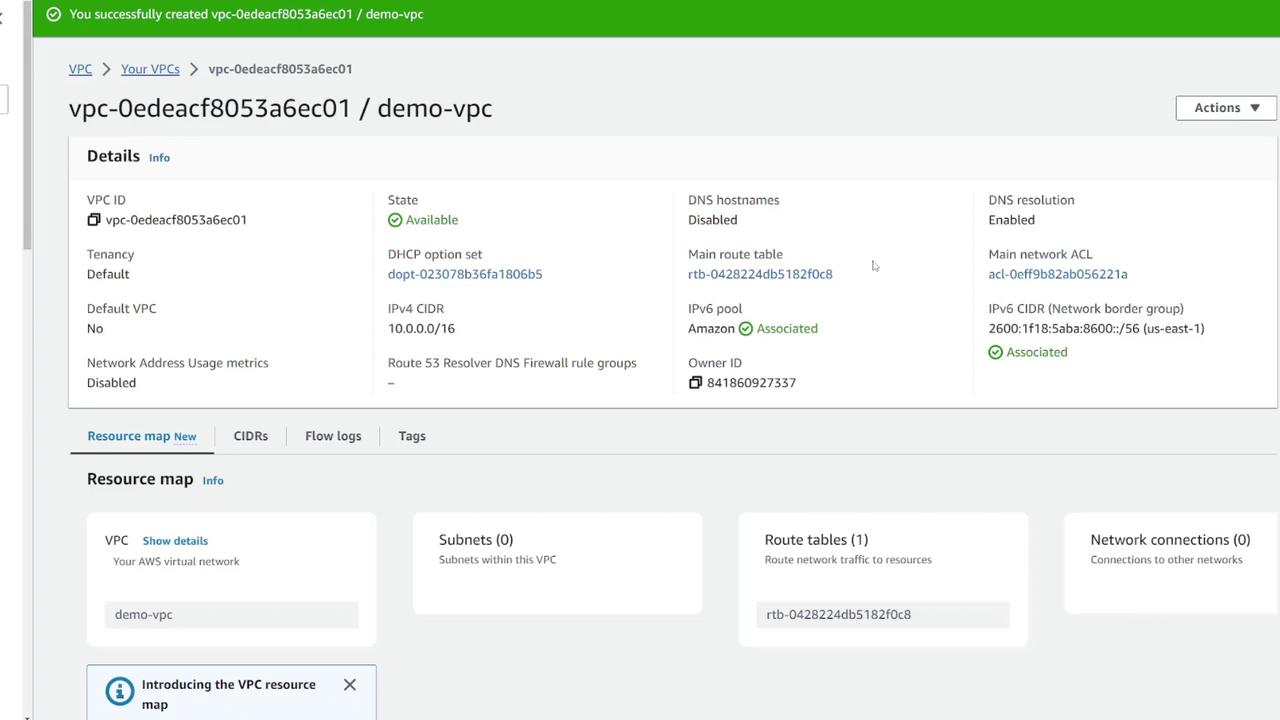The width and height of the screenshot is (1280, 720).
Task: Open main route table rtb-0428224db5182f0c8 link
Action: pyautogui.click(x=760, y=274)
